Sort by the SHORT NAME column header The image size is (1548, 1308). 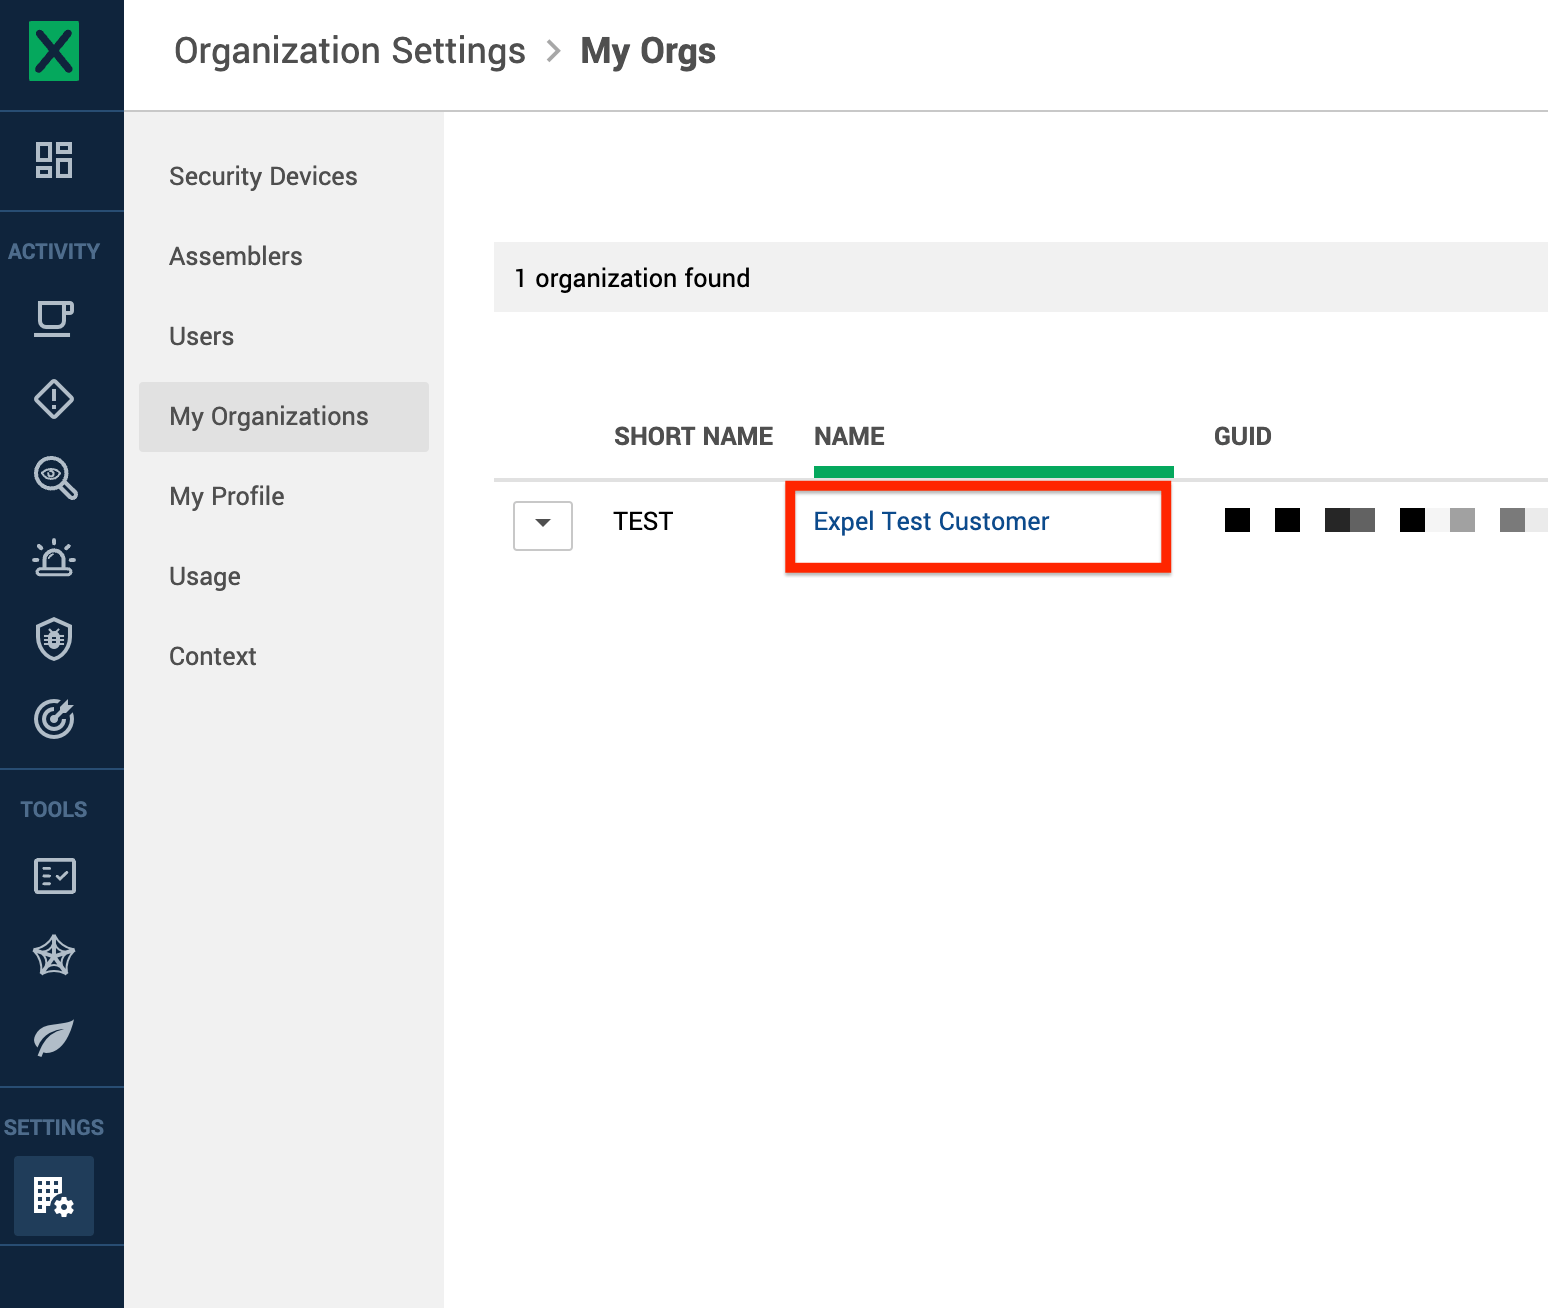[x=693, y=436]
